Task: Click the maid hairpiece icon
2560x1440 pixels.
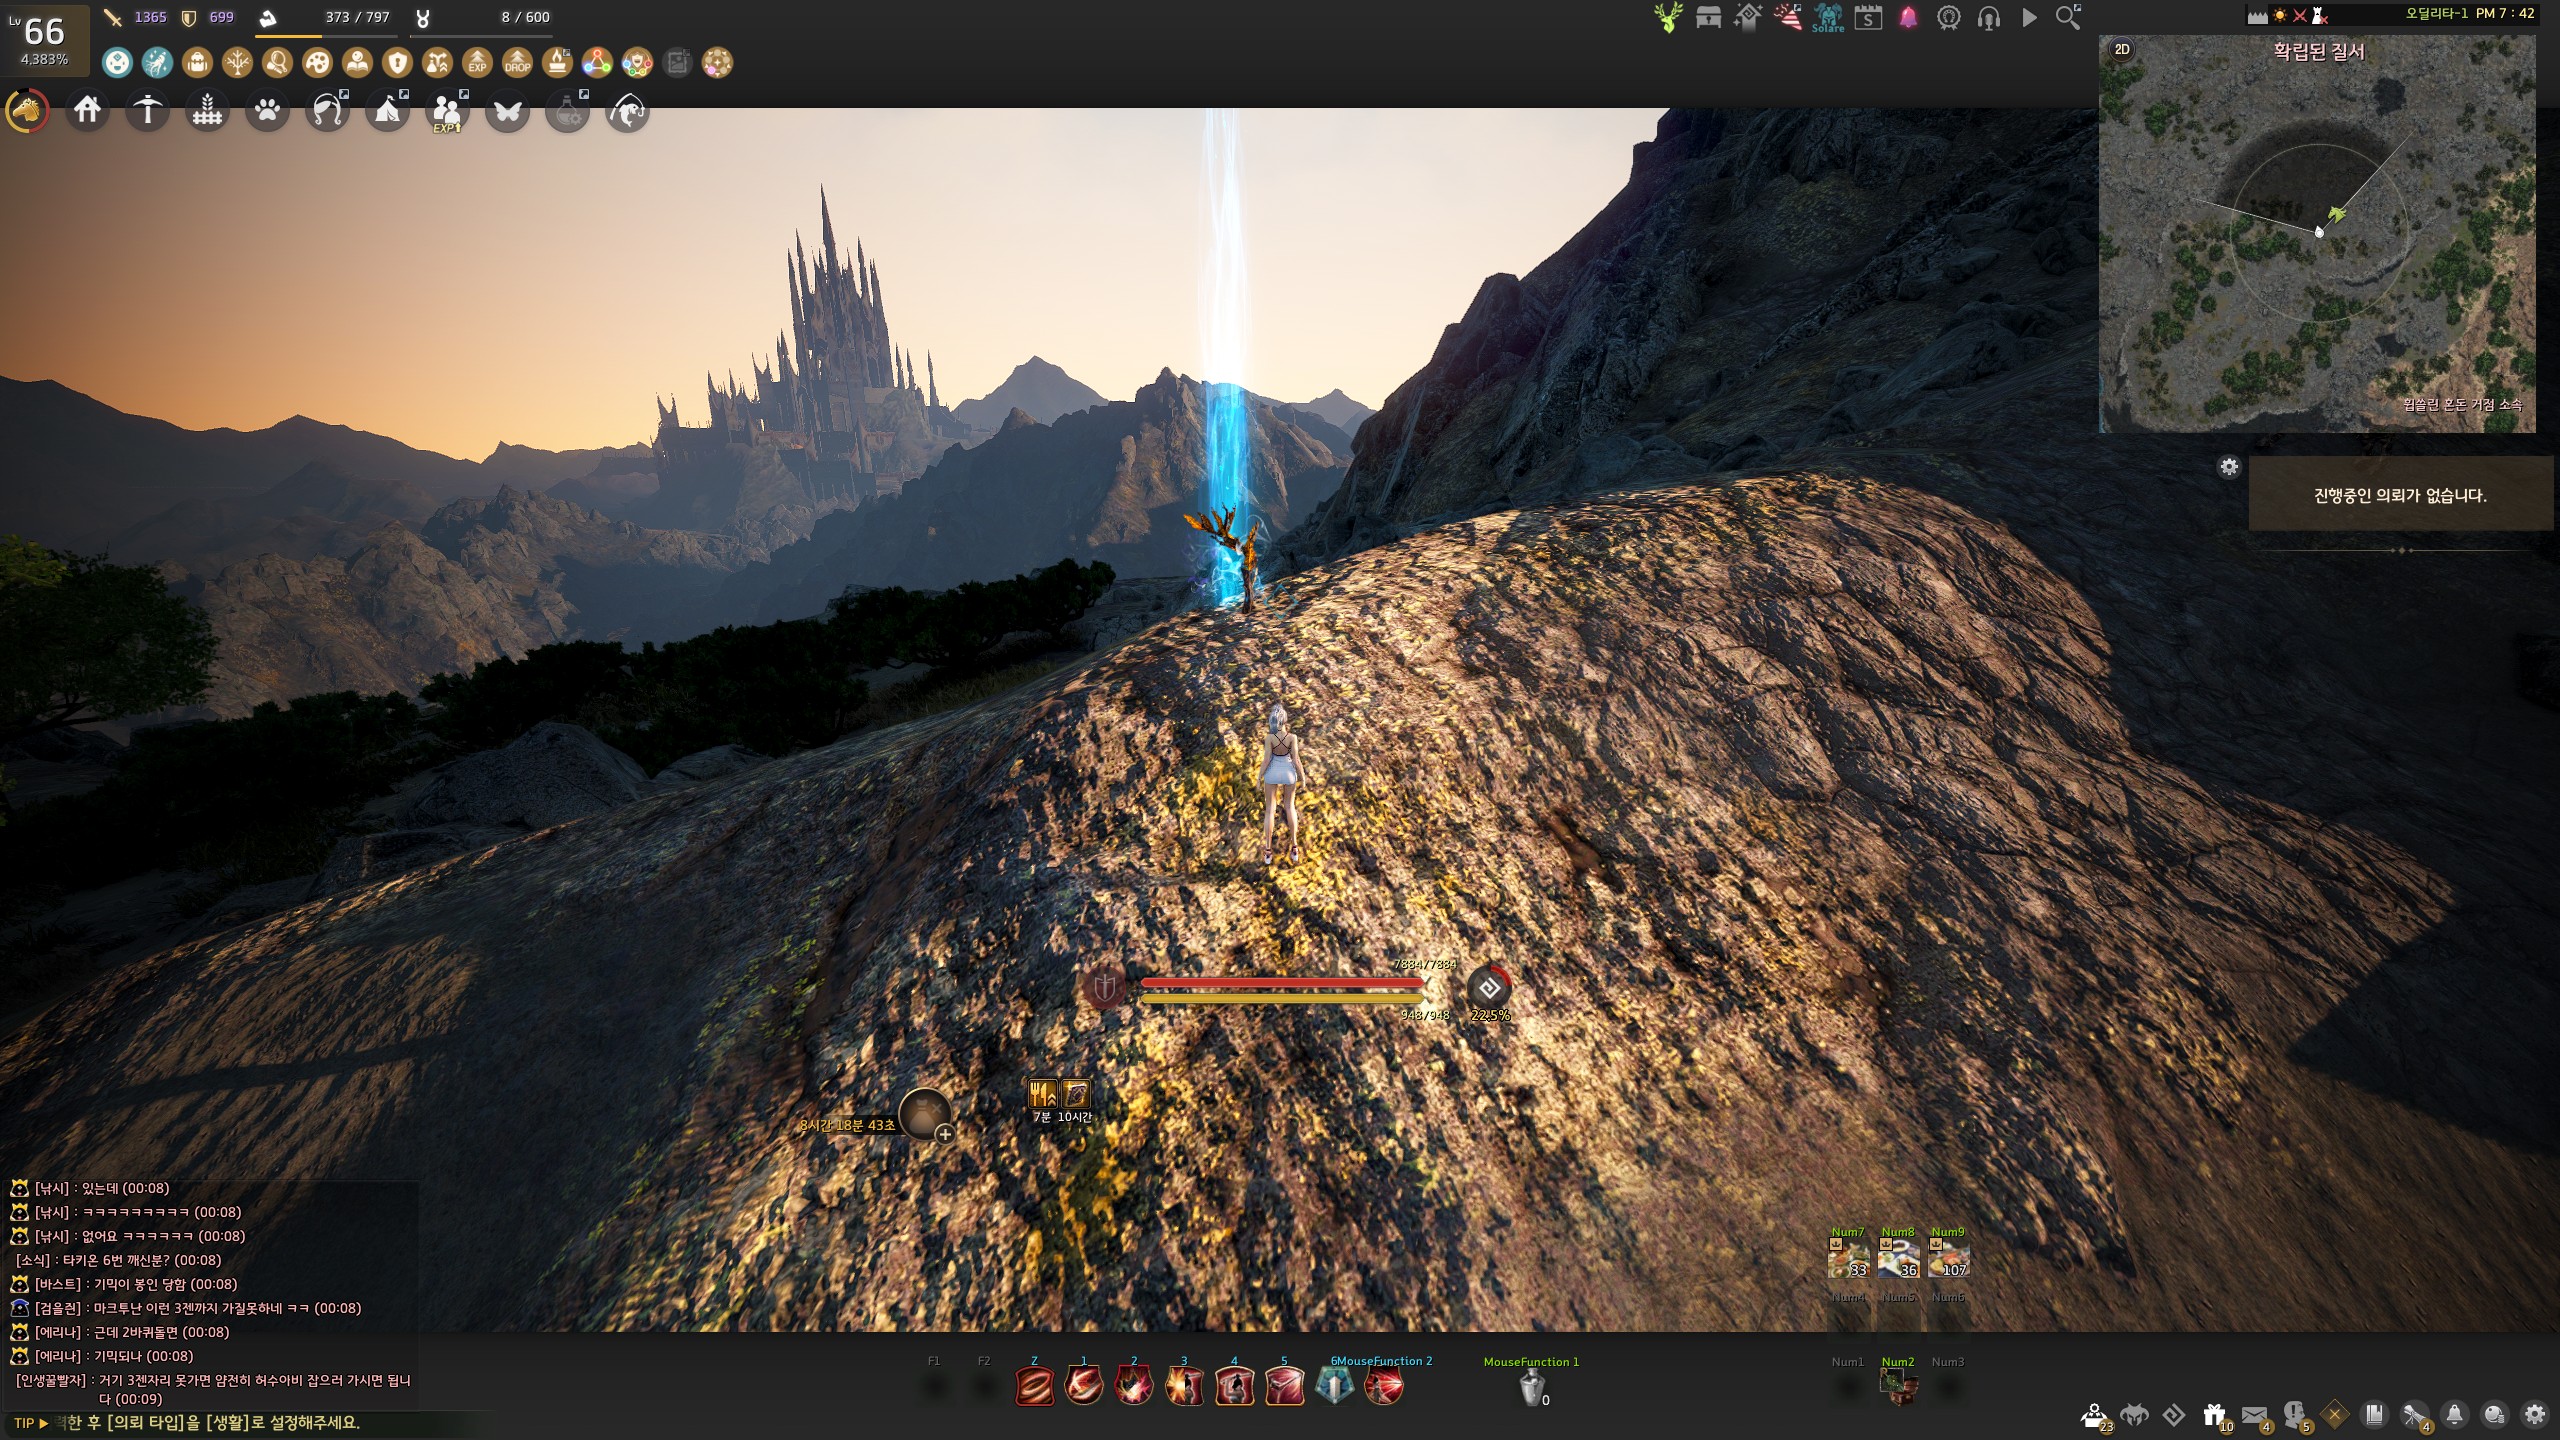Action: (x=328, y=110)
